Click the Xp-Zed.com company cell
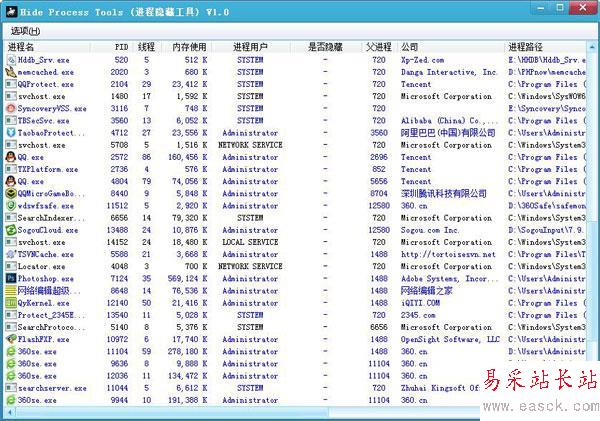 pos(422,60)
